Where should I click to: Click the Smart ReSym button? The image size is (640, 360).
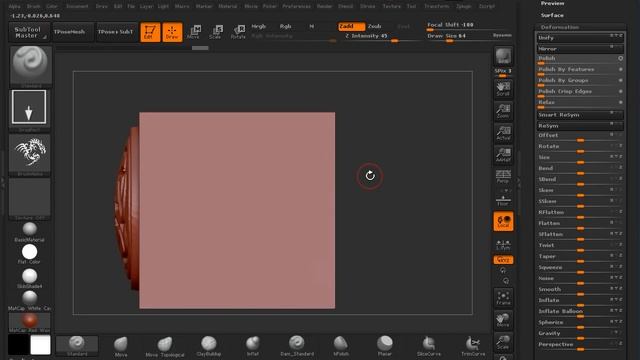[x=580, y=115]
